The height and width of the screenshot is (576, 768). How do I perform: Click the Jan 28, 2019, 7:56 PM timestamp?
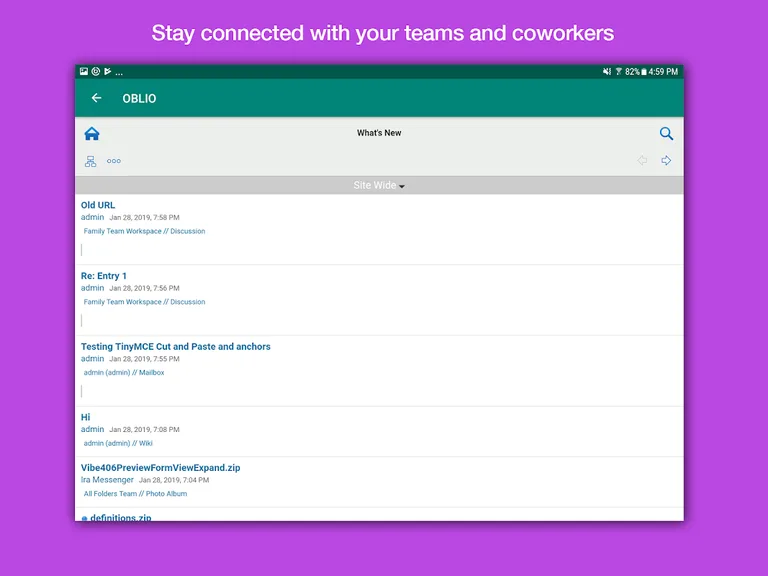point(144,288)
